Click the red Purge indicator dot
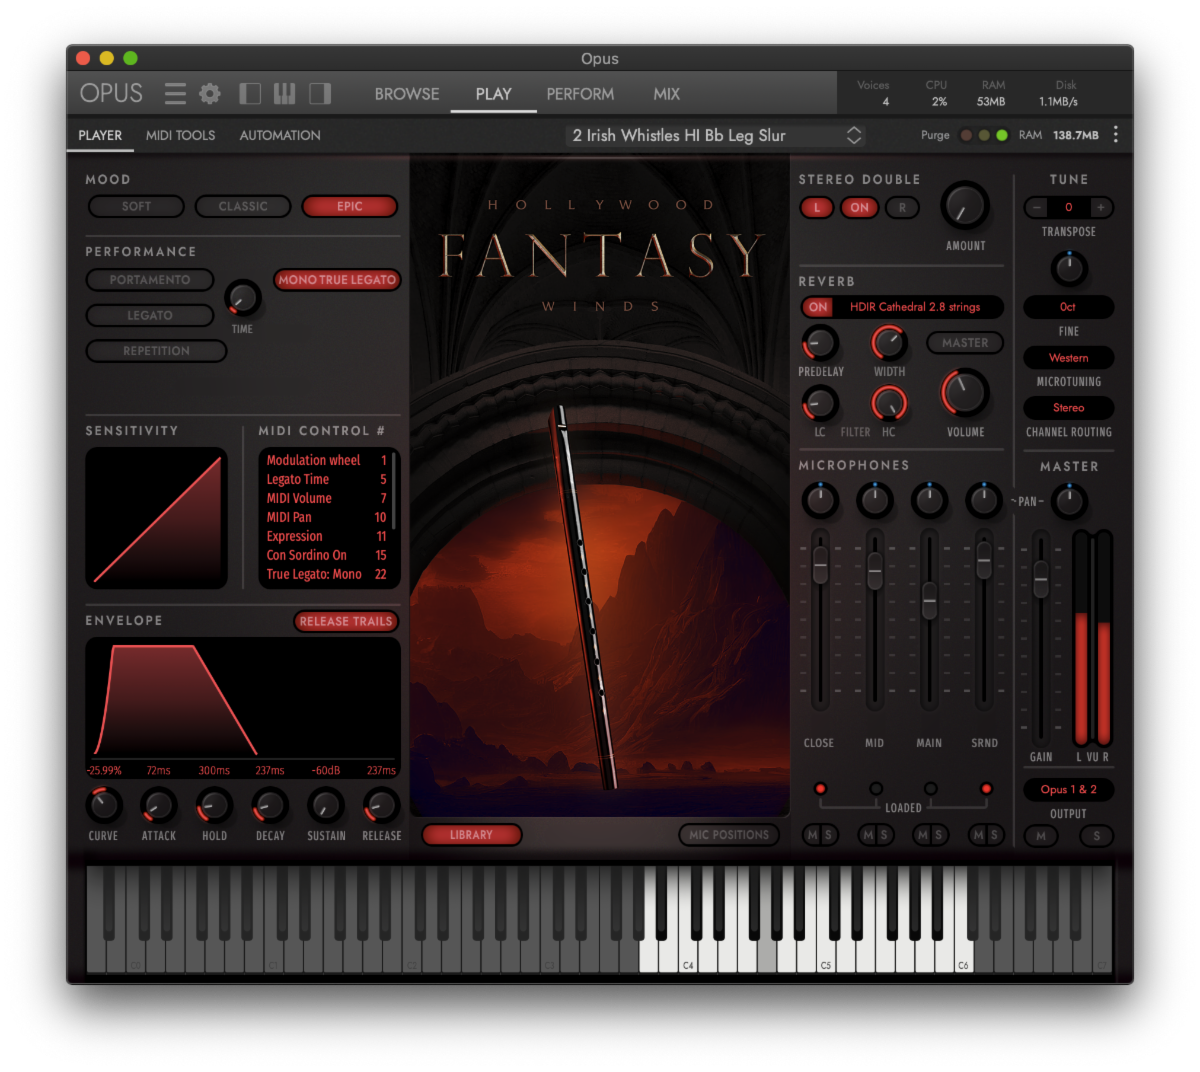This screenshot has height=1072, width=1200. pyautogui.click(x=966, y=135)
